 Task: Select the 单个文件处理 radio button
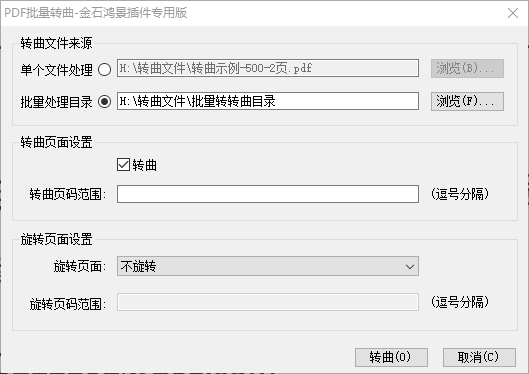105,70
